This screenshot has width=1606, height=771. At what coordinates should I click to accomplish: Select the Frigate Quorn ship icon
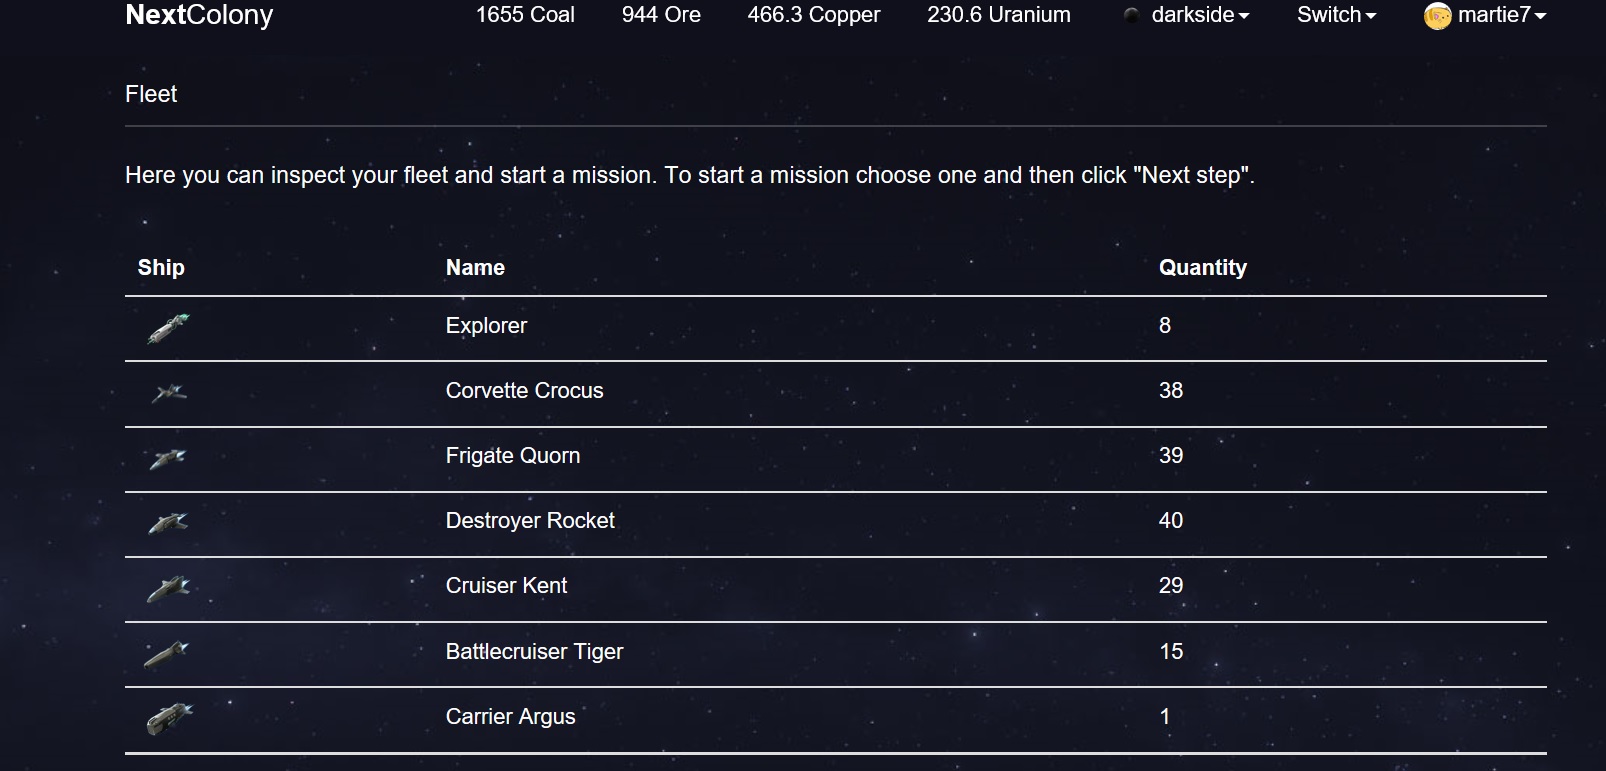pos(168,458)
